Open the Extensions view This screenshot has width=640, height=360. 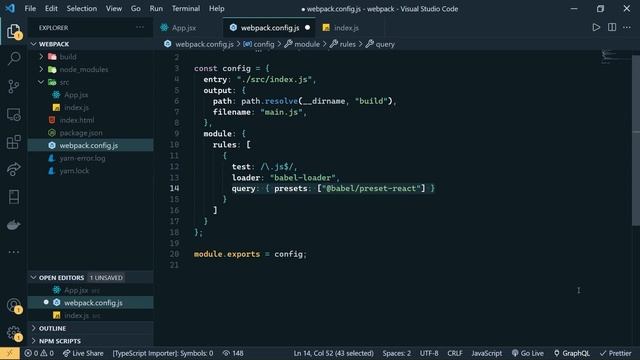pyautogui.click(x=13, y=142)
